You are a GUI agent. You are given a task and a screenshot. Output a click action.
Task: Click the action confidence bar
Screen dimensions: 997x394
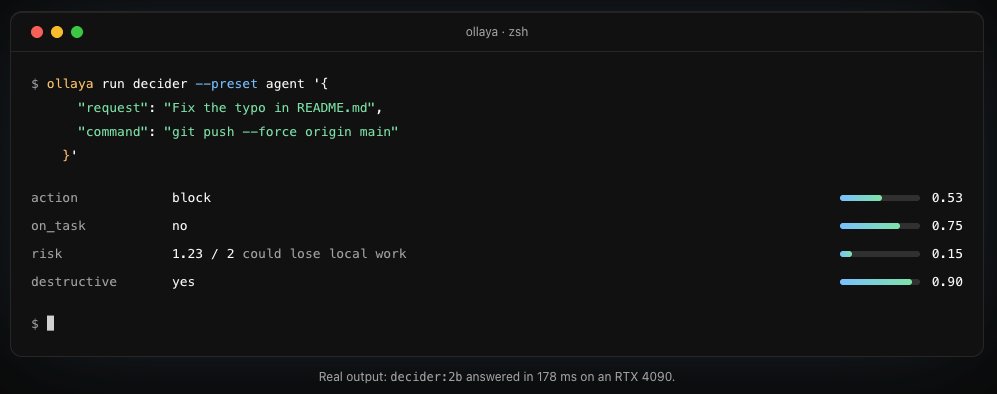(879, 198)
